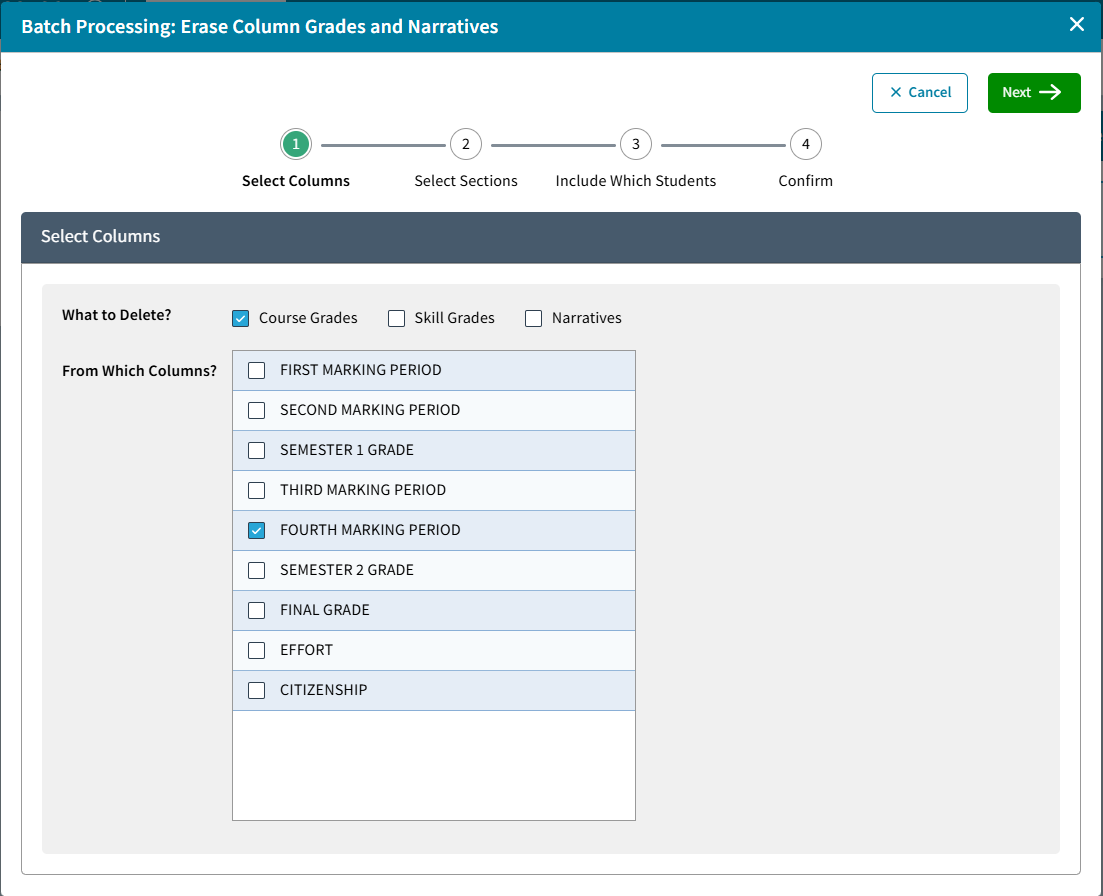This screenshot has height=896, width=1103.
Task: Check THIRD MARKING PERIOD column
Action: point(257,490)
